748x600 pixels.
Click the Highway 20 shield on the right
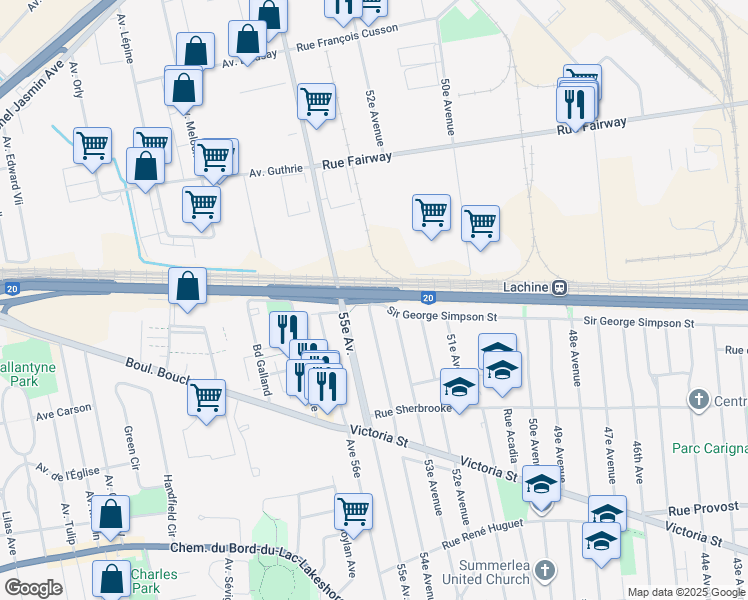[x=428, y=299]
